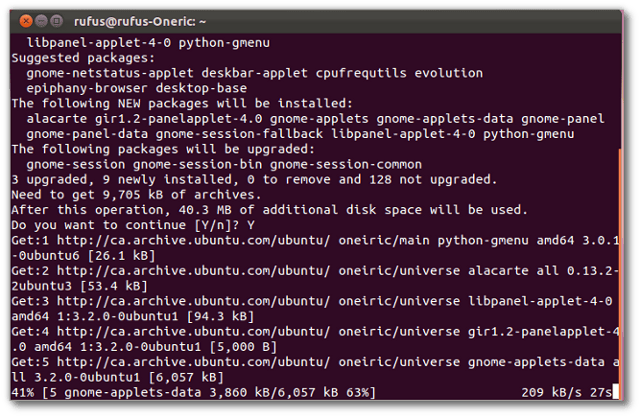Open the Get:3 ca.archive.ubuntu.com URL
The height and width of the screenshot is (417, 640).
point(193,302)
